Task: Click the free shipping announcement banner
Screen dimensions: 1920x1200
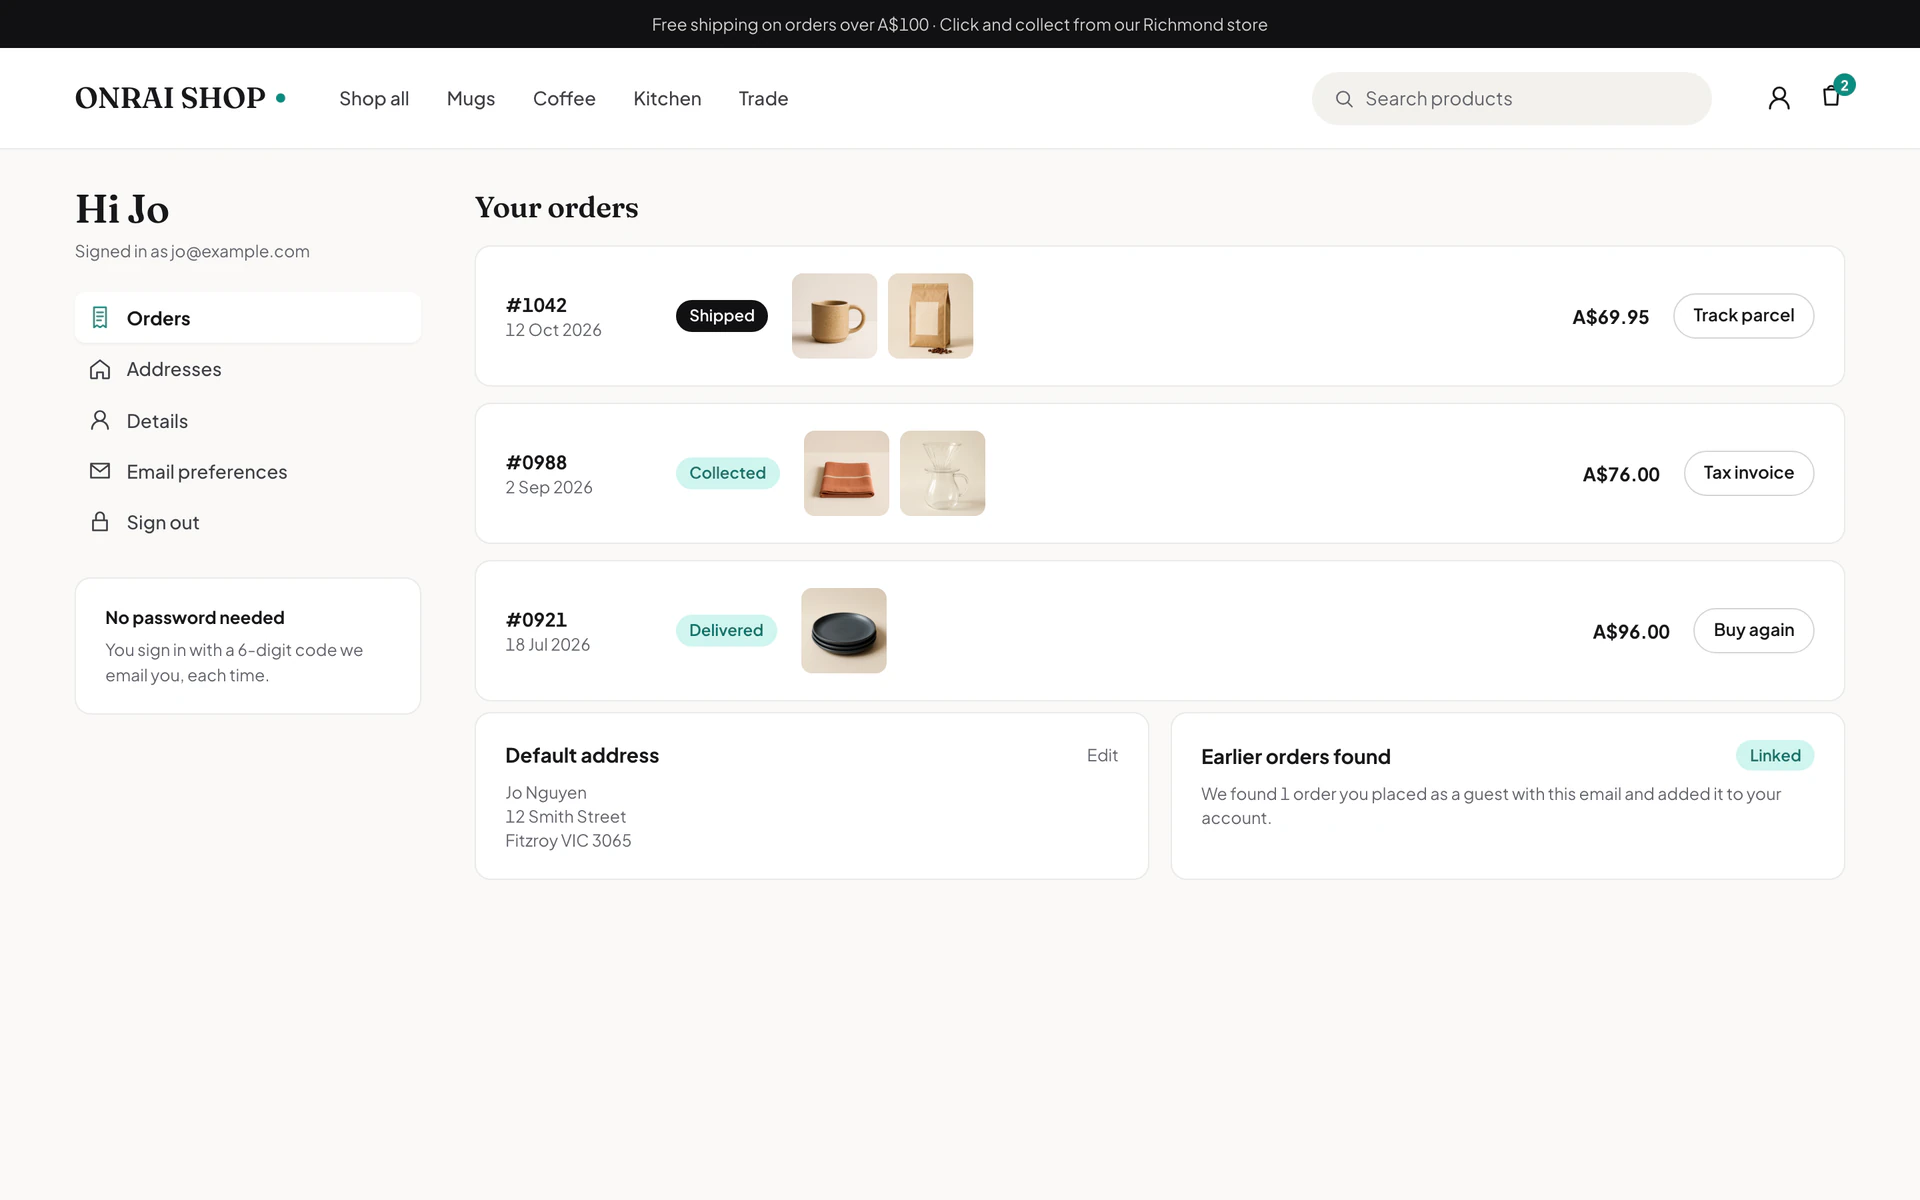Action: click(960, 24)
